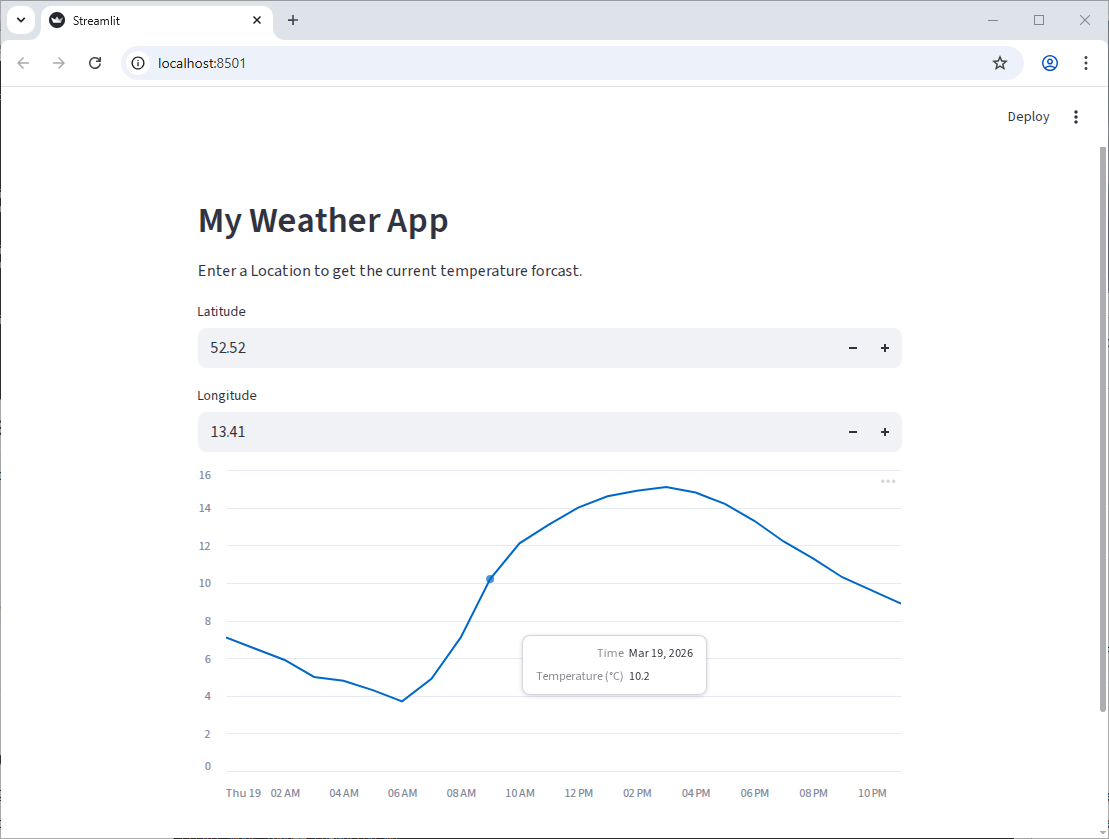Click the site information icon in address bar
The image size is (1109, 839).
[x=136, y=62]
